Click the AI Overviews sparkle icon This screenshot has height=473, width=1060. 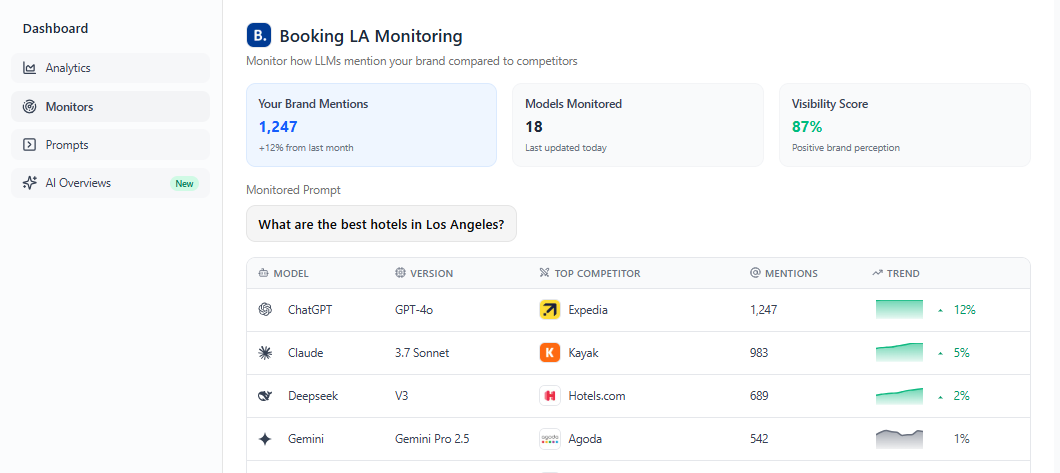[x=29, y=183]
